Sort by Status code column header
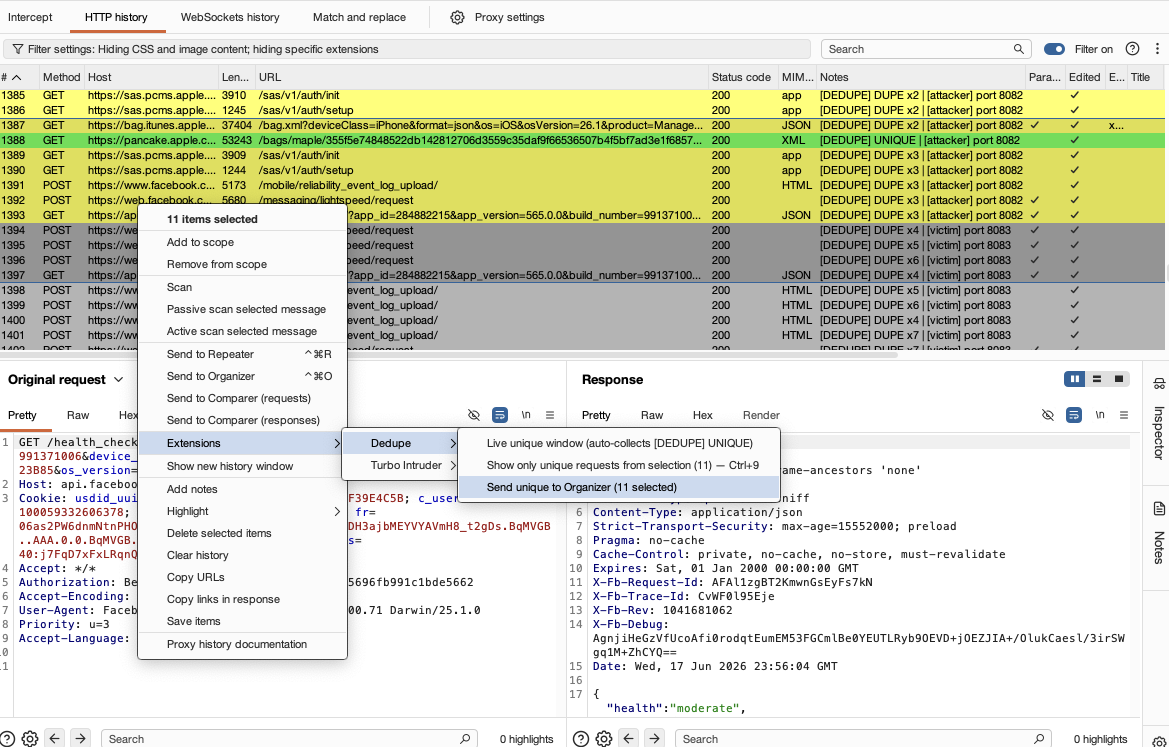 (741, 77)
